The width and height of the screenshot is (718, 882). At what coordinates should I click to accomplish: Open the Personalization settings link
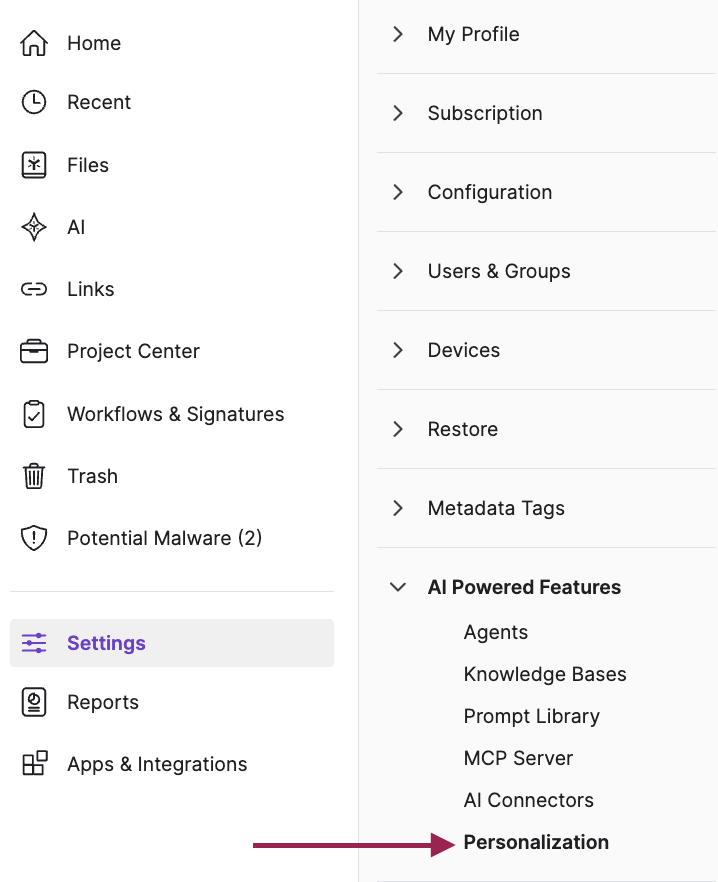[536, 842]
